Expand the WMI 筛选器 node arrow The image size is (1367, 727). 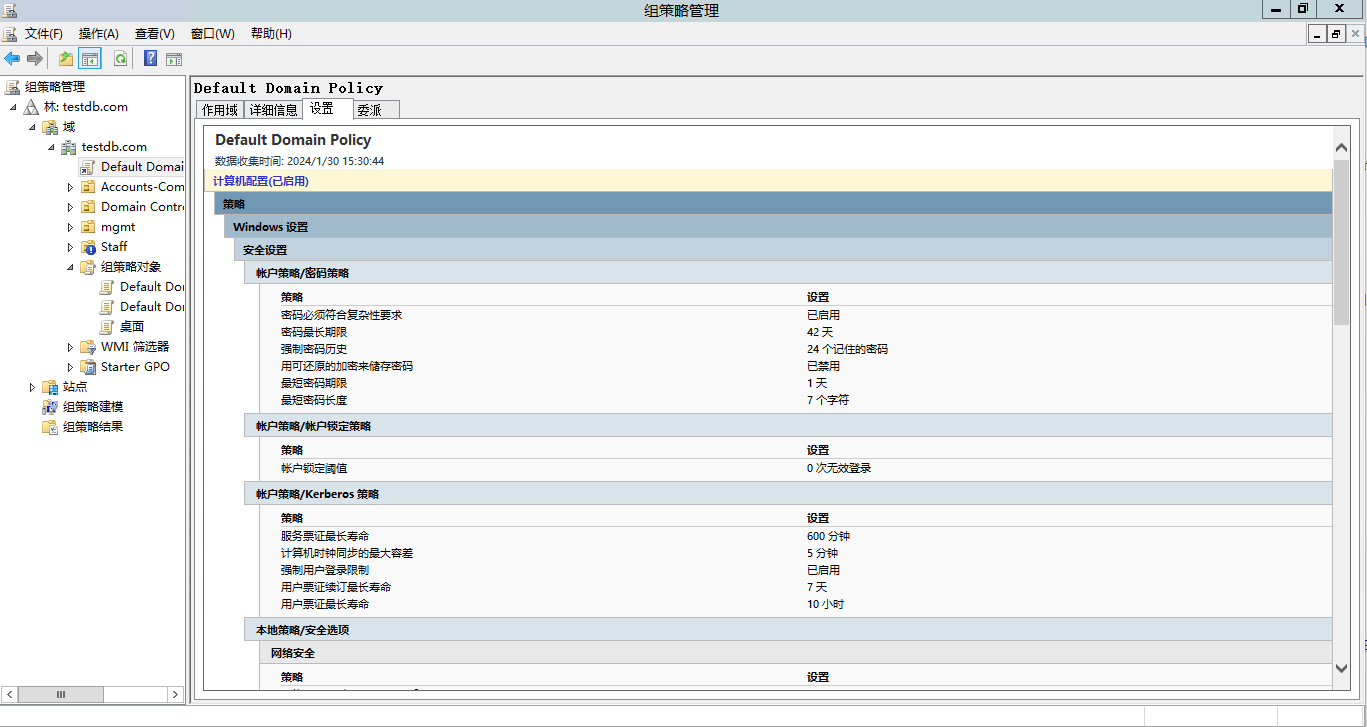tap(70, 347)
